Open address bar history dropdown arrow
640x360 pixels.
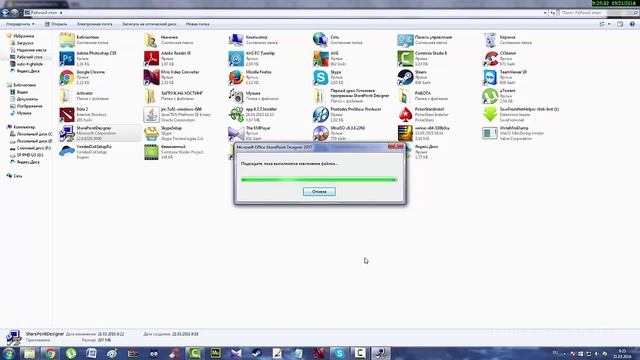[x=545, y=13]
